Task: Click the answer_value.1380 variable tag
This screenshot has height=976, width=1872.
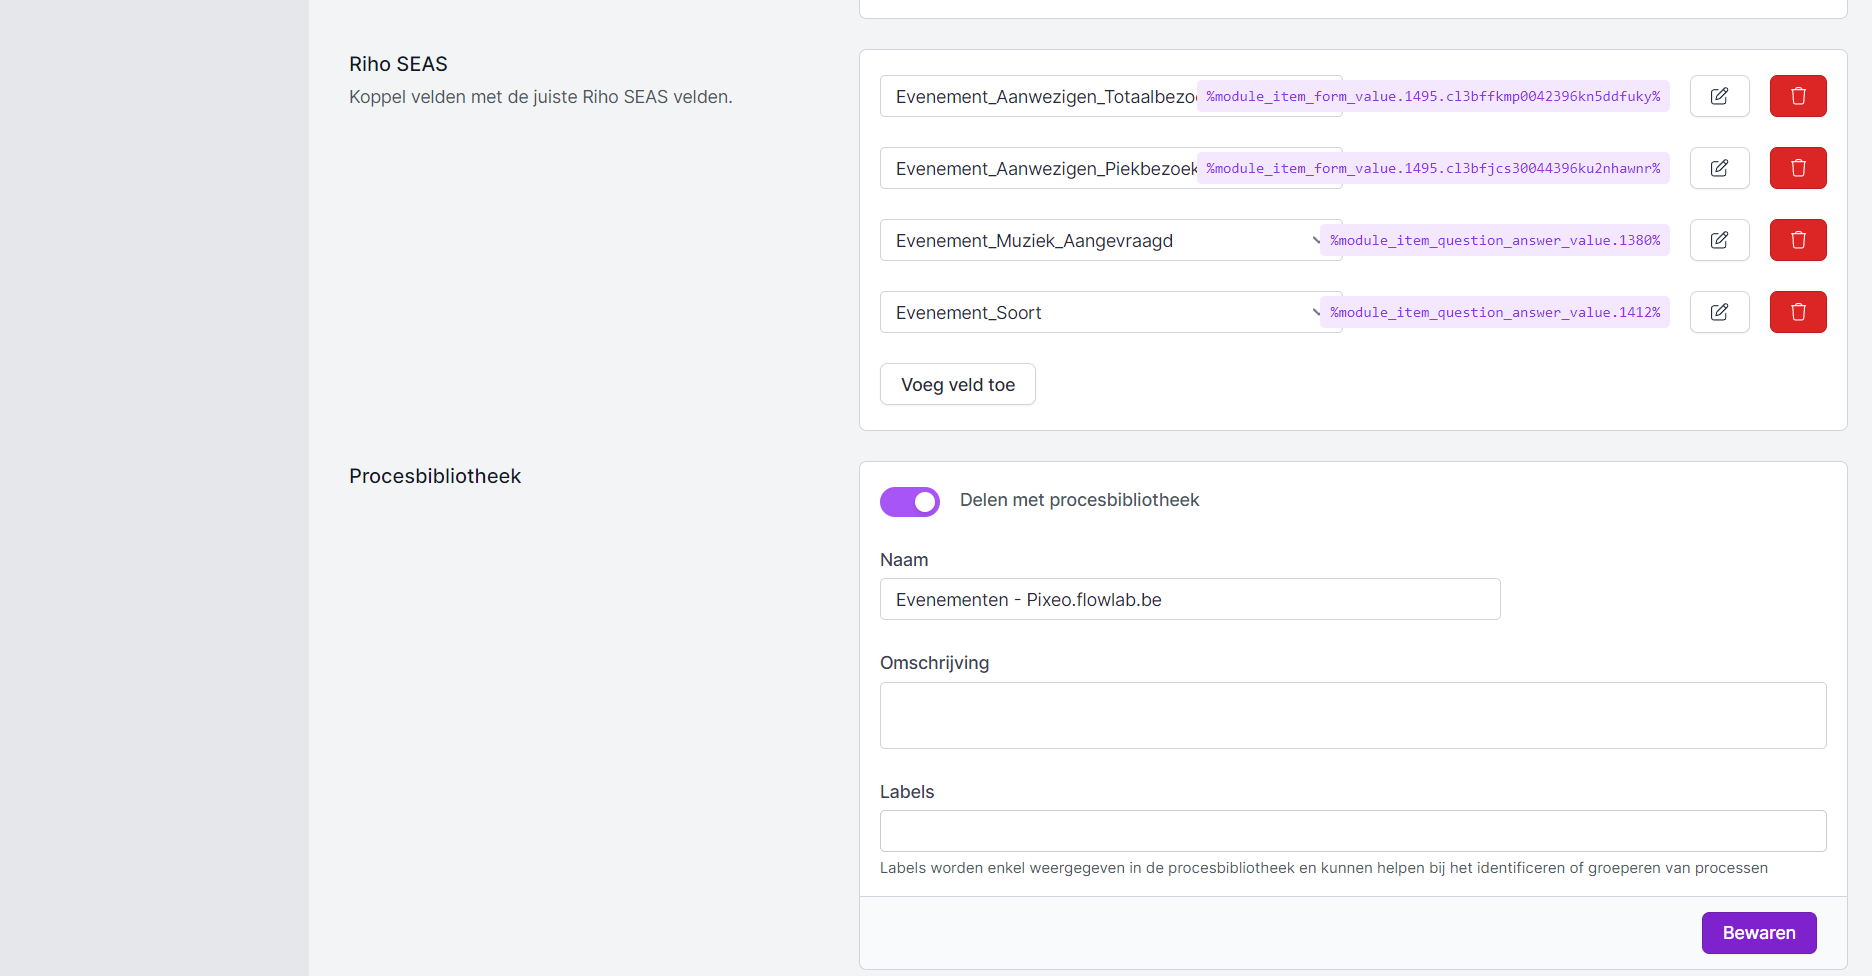Action: click(x=1494, y=240)
